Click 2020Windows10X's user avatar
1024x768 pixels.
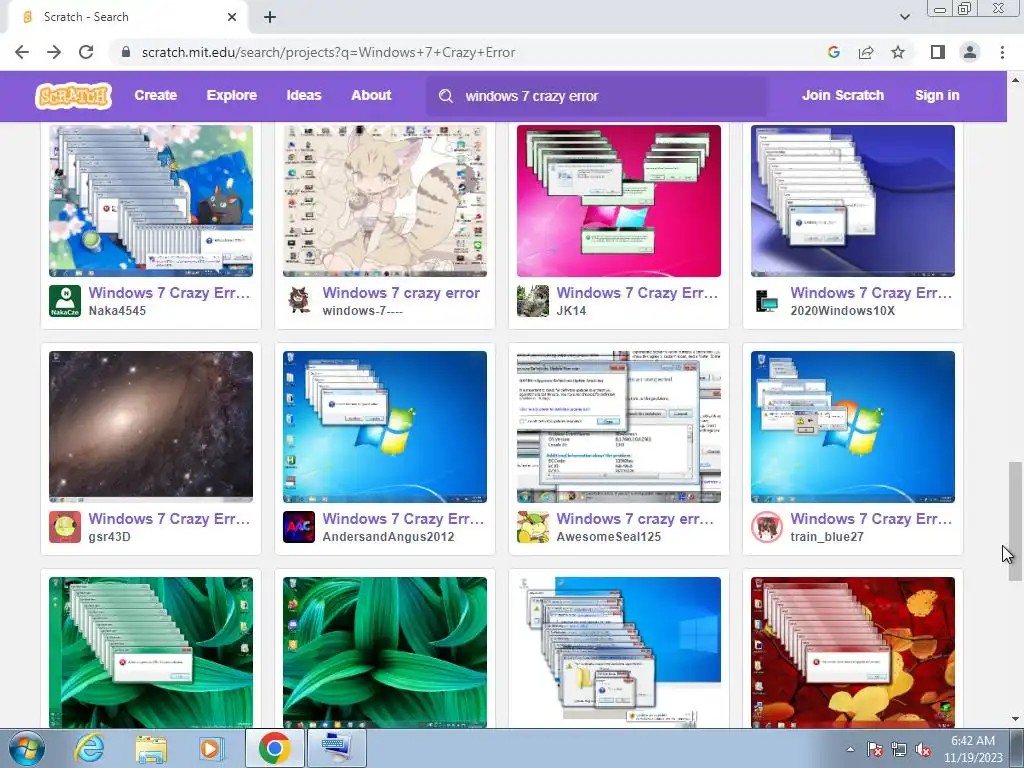coord(767,301)
